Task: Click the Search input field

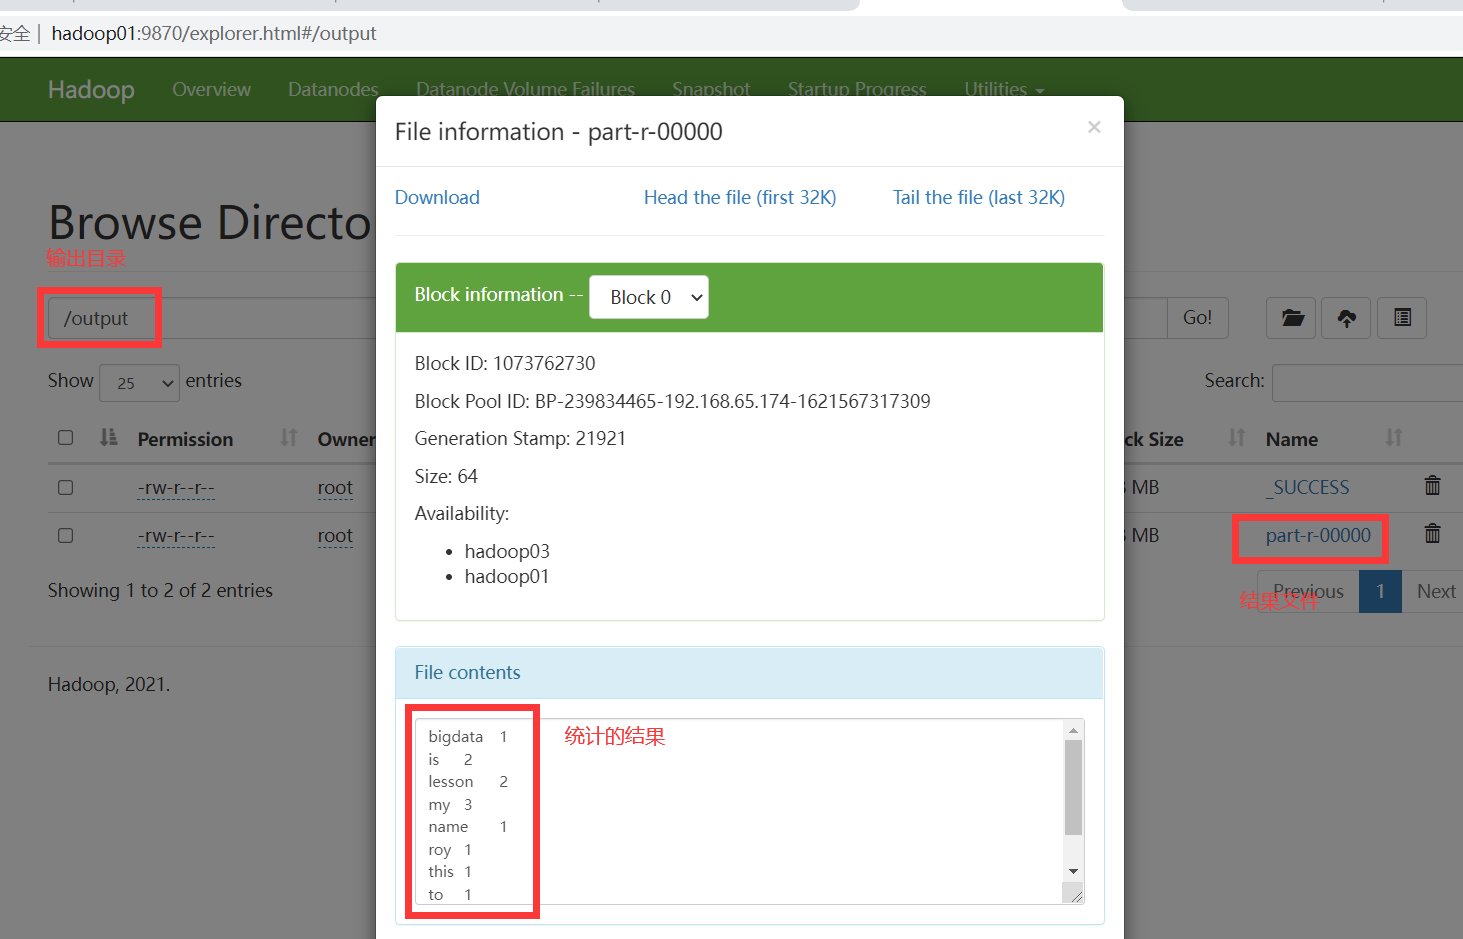Action: tap(1367, 383)
